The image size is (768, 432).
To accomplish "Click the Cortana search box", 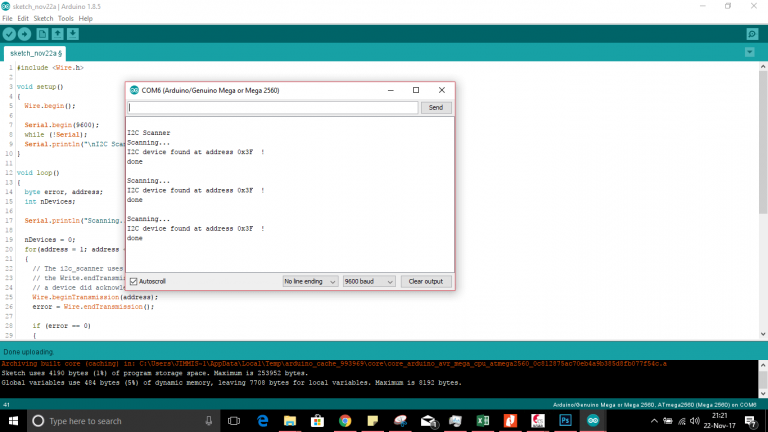I will (x=123, y=421).
